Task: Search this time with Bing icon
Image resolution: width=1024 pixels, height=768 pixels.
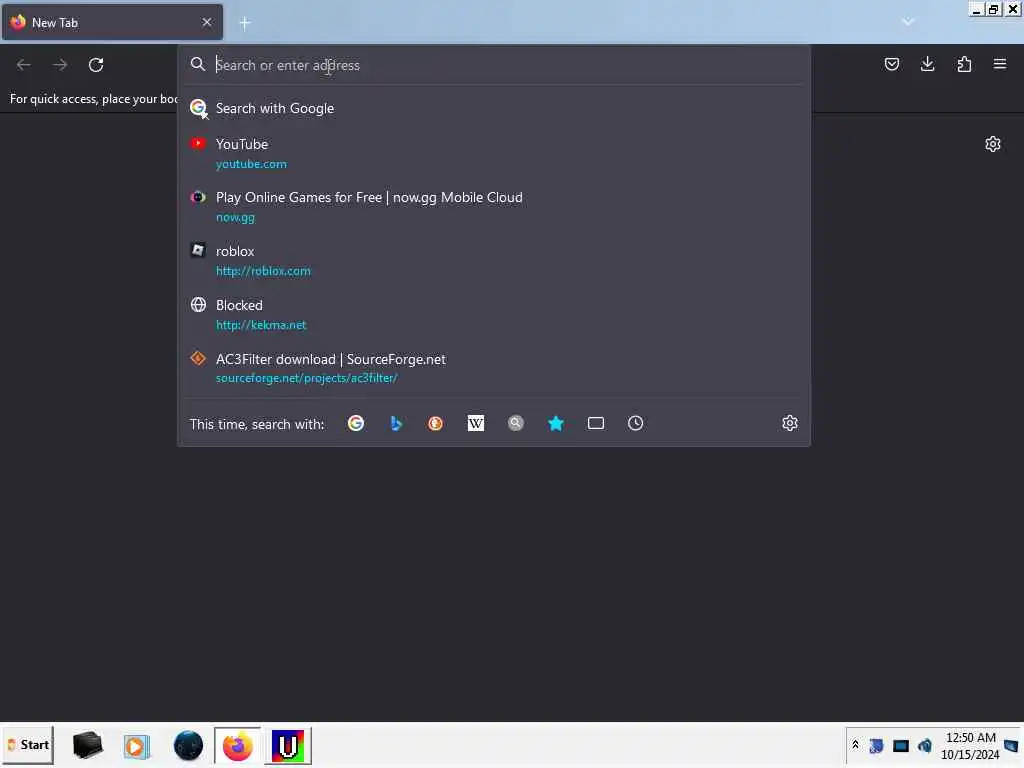Action: pos(396,423)
